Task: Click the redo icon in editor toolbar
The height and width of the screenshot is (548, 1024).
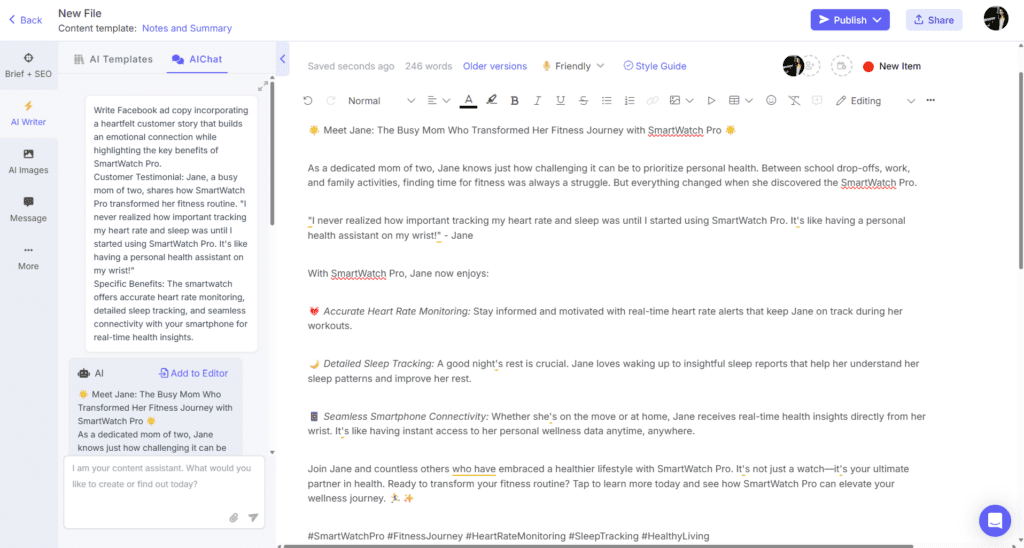Action: pyautogui.click(x=330, y=101)
